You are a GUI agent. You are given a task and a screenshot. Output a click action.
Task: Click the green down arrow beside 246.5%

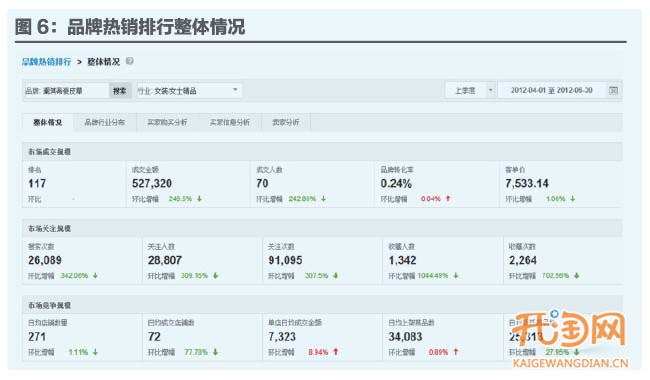pyautogui.click(x=199, y=199)
